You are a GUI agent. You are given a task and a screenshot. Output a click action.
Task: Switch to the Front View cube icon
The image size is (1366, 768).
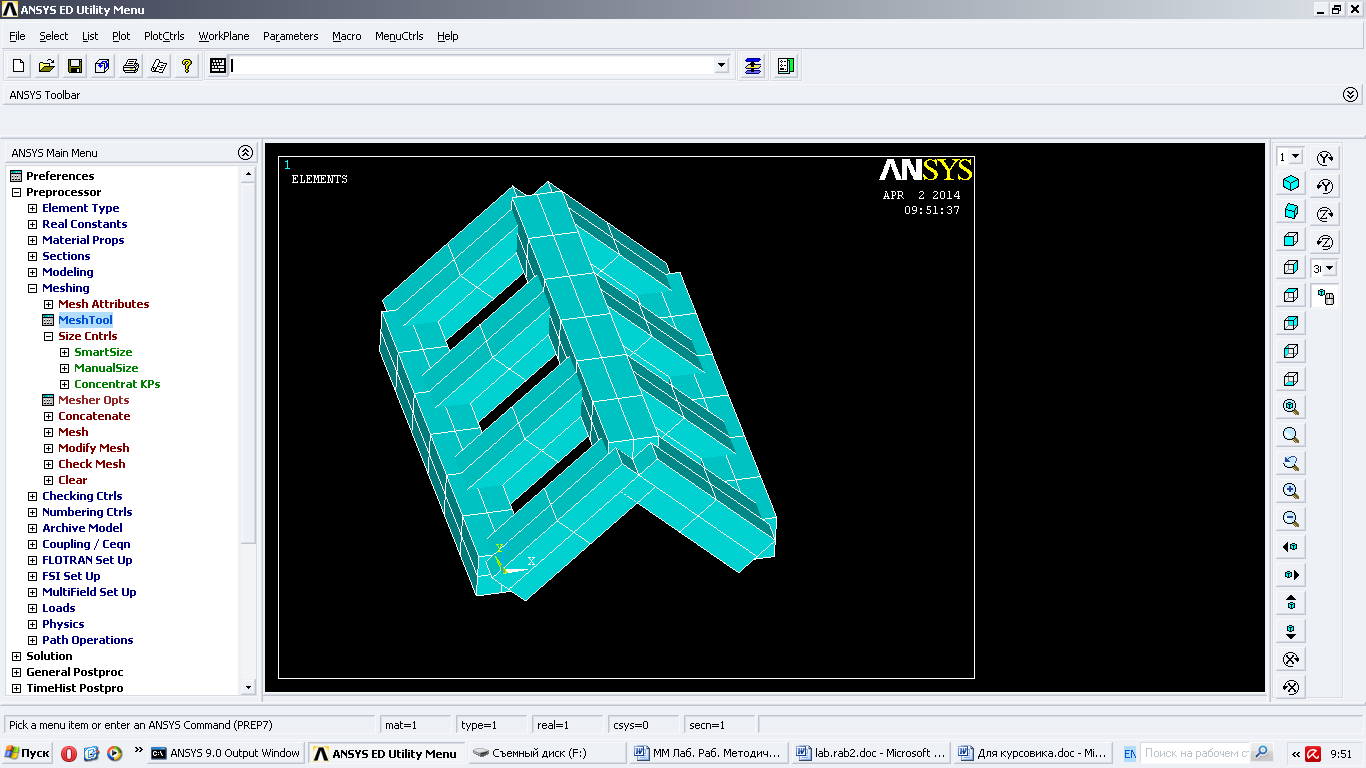click(x=1291, y=240)
